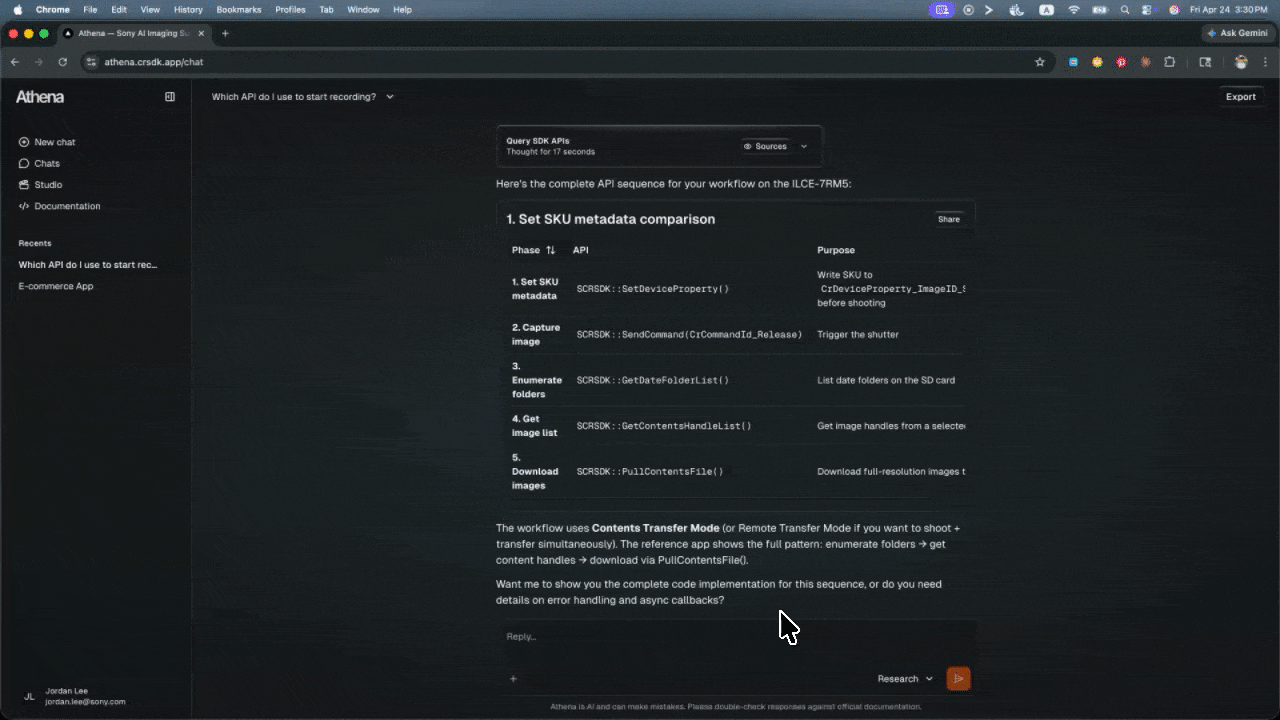Click the SCRSDK::GetContentsHandleList() cell
The image size is (1280, 720).
664,426
